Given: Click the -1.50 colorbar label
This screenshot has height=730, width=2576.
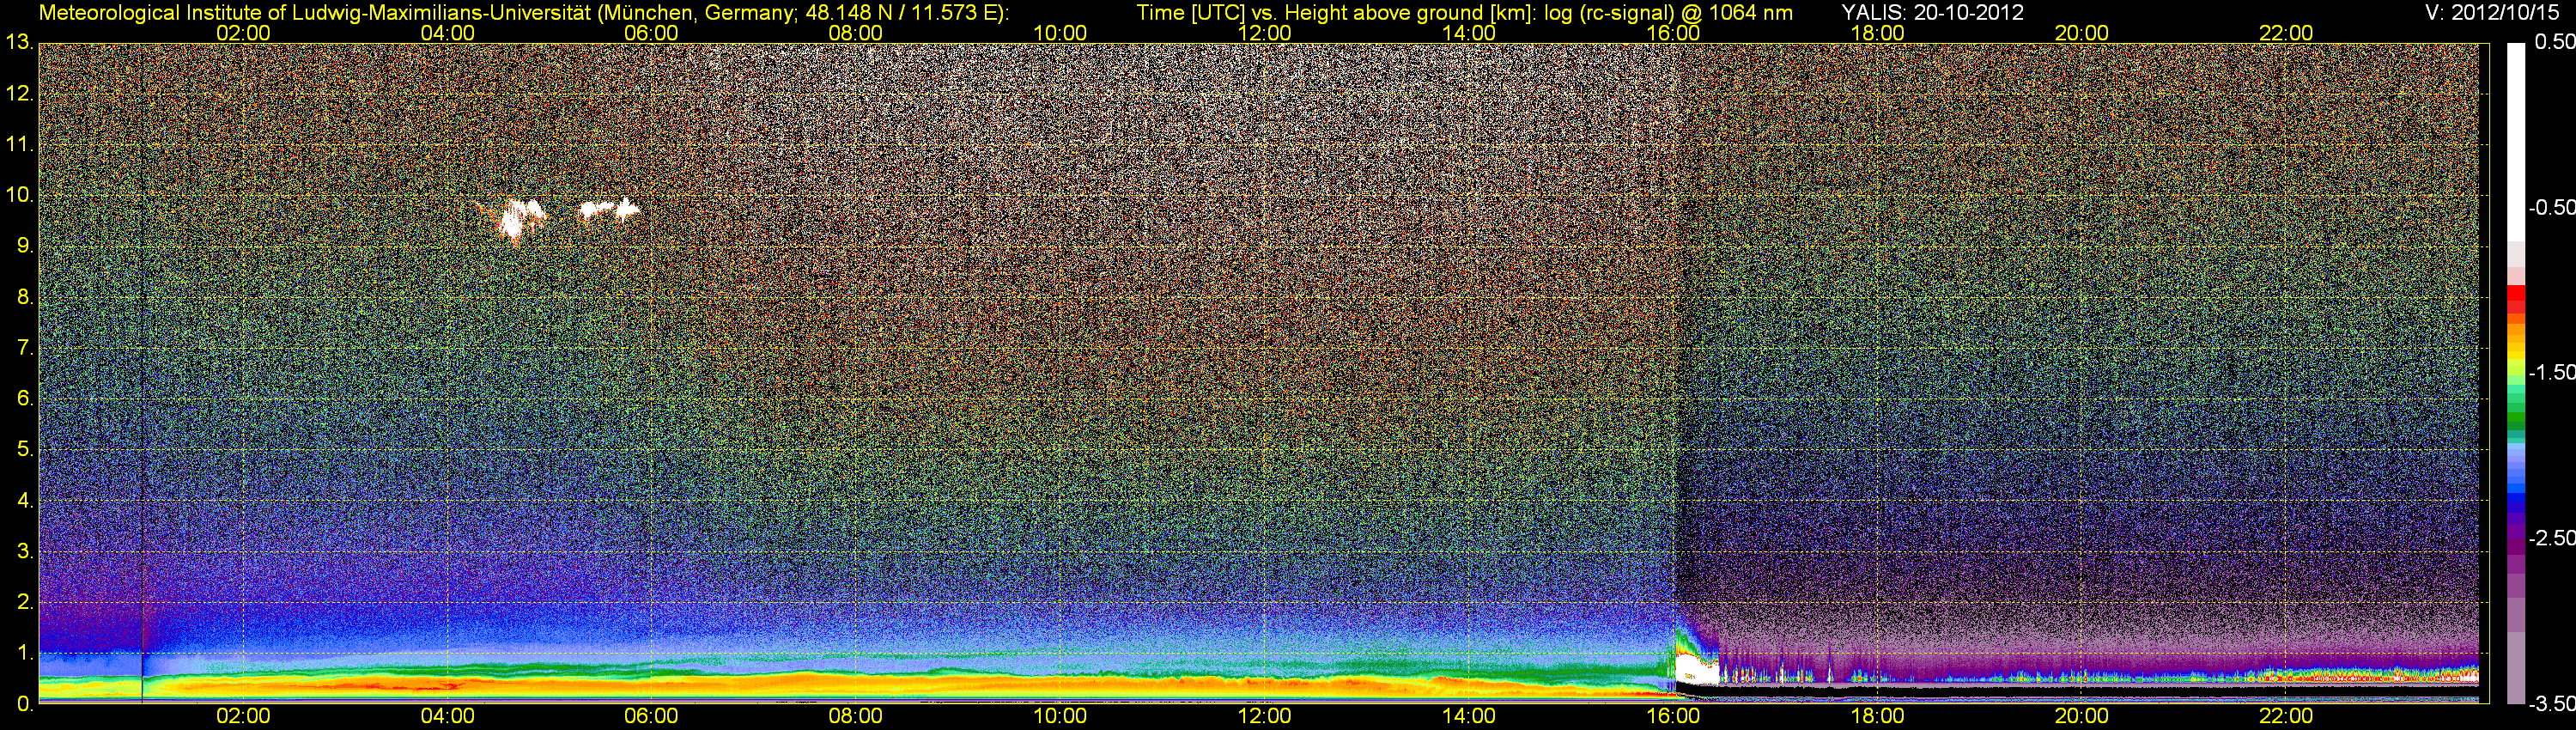Looking at the screenshot, I should click(2553, 373).
